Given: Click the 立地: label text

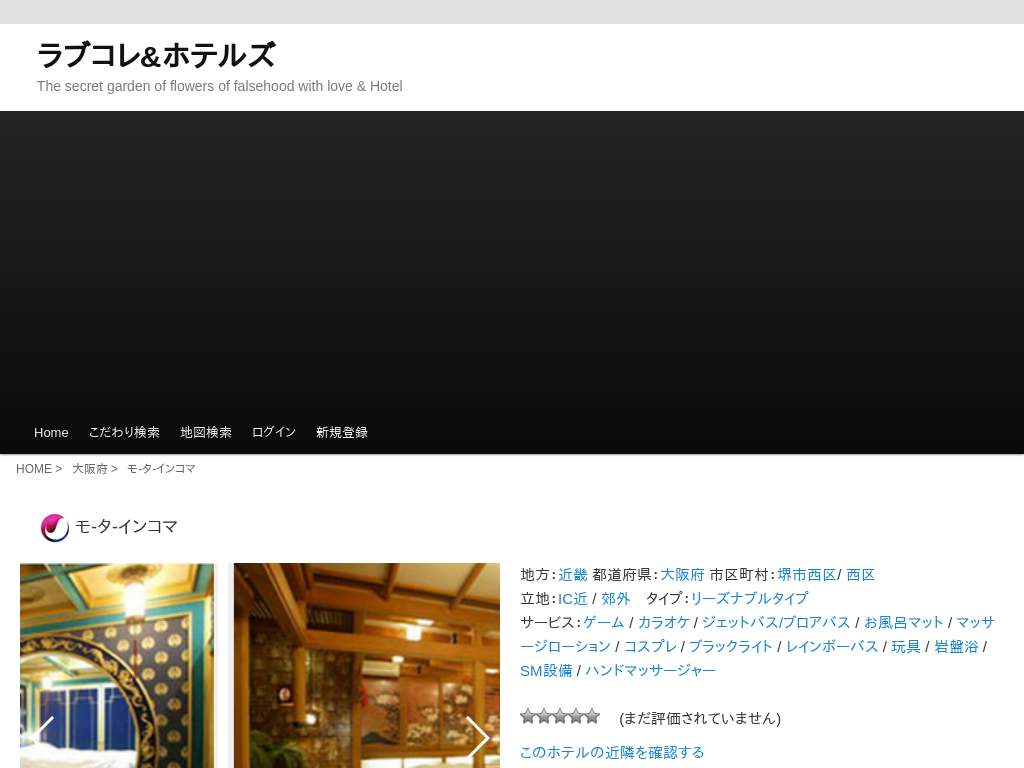Looking at the screenshot, I should [x=539, y=599].
